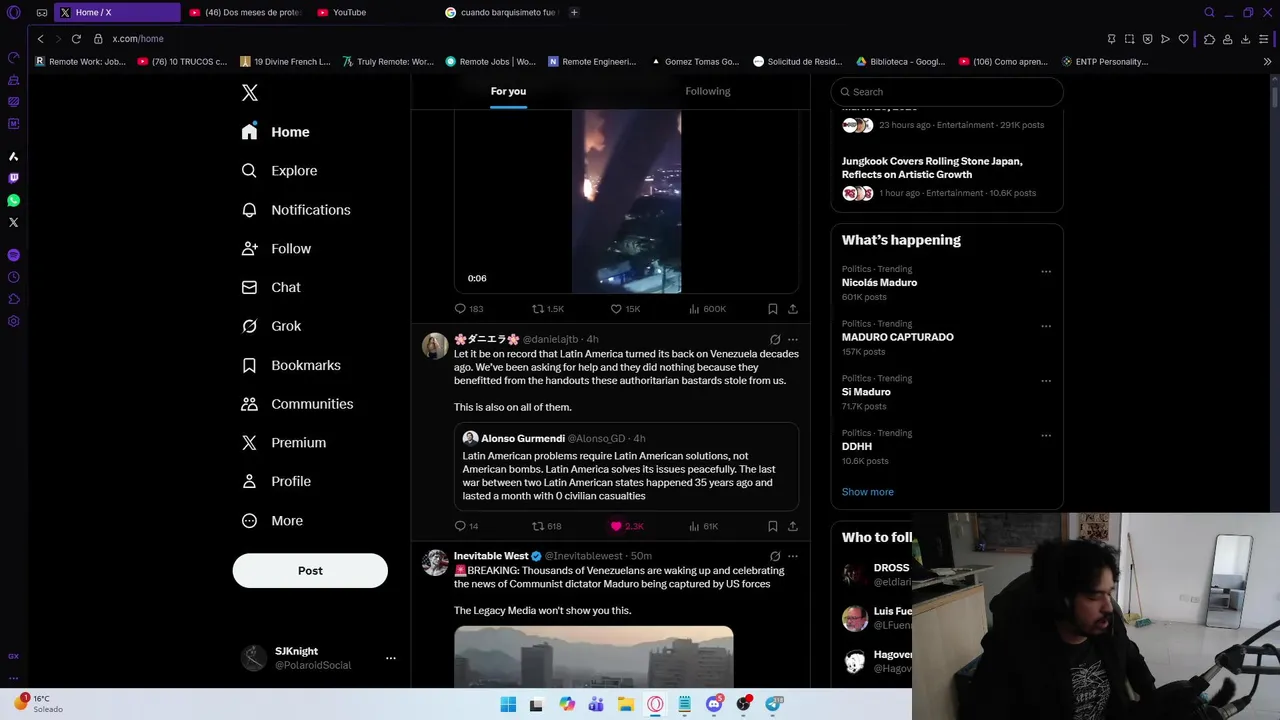Image resolution: width=1280 pixels, height=720 pixels.
Task: Open WhatsApp in the Opera sidebar
Action: click(14, 200)
